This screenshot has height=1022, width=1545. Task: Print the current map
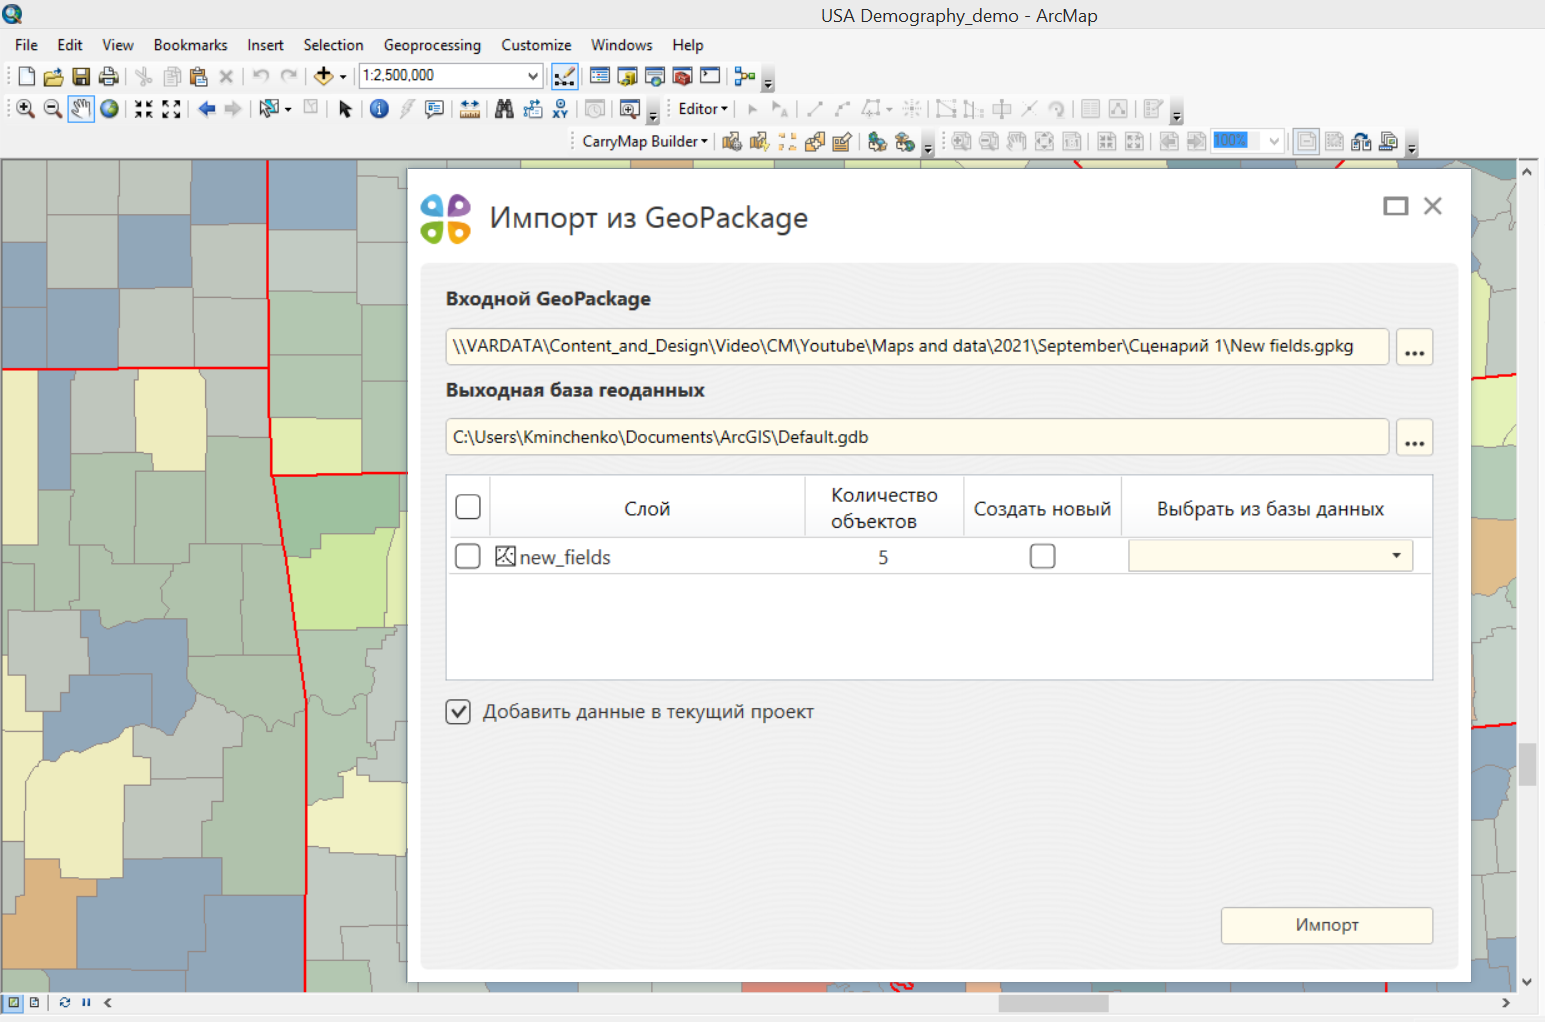(x=108, y=76)
